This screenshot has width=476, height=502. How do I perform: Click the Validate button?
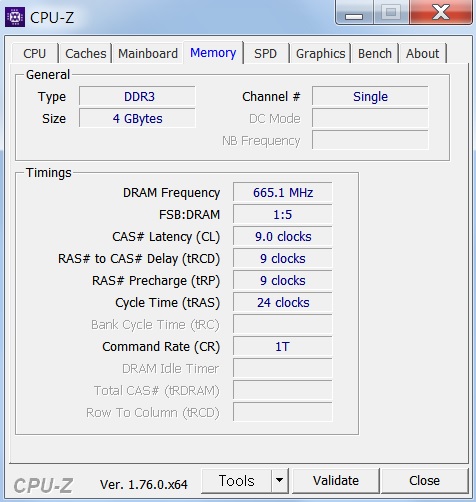[x=336, y=480]
